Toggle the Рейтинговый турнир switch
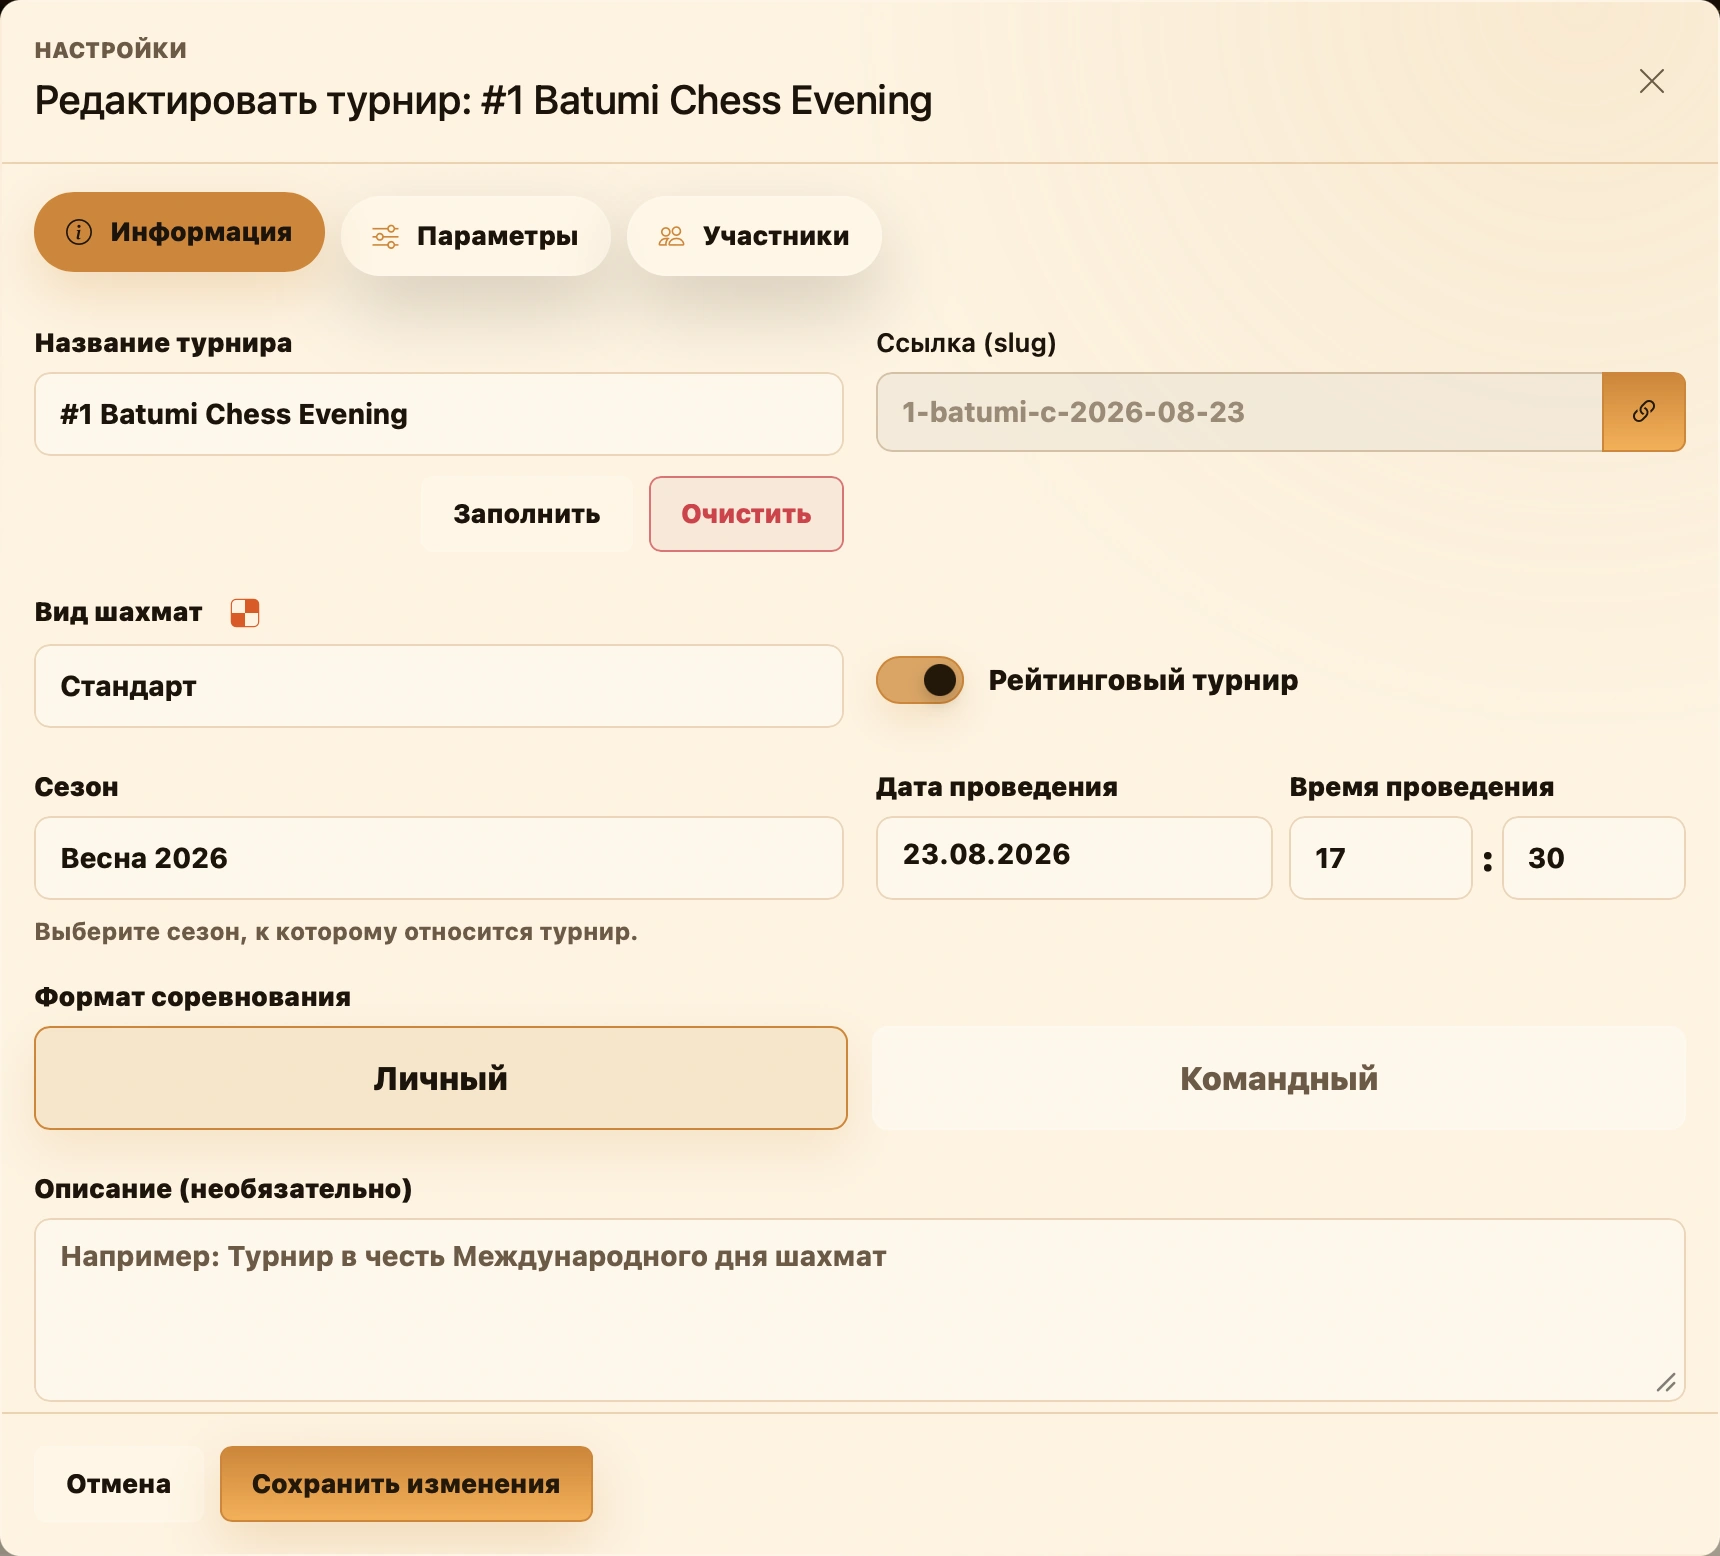 [x=920, y=680]
